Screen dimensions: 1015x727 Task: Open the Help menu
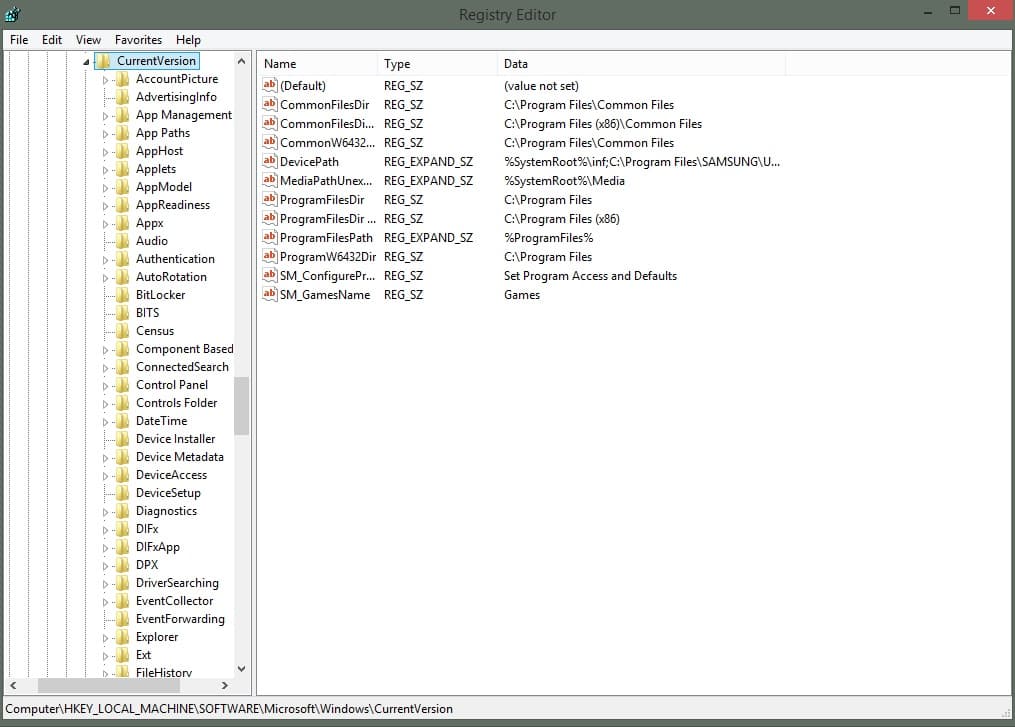click(188, 39)
